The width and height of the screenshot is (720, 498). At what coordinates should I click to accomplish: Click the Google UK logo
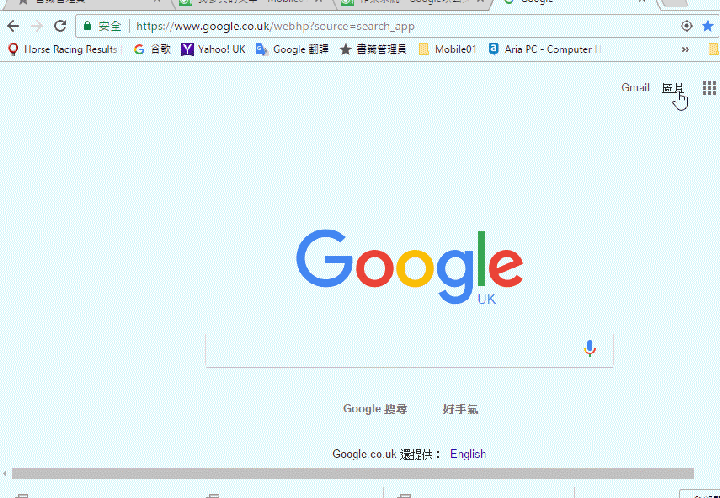[x=409, y=267]
